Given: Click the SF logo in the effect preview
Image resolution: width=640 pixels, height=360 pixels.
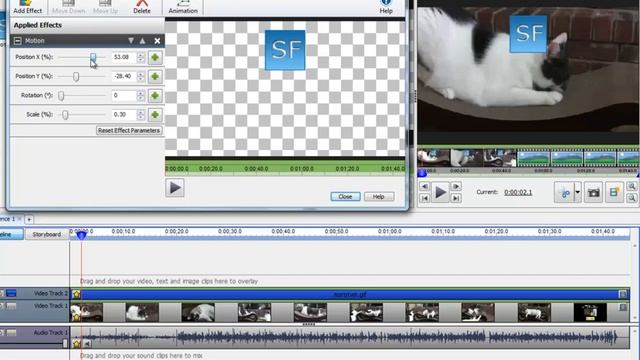Looking at the screenshot, I should [285, 50].
